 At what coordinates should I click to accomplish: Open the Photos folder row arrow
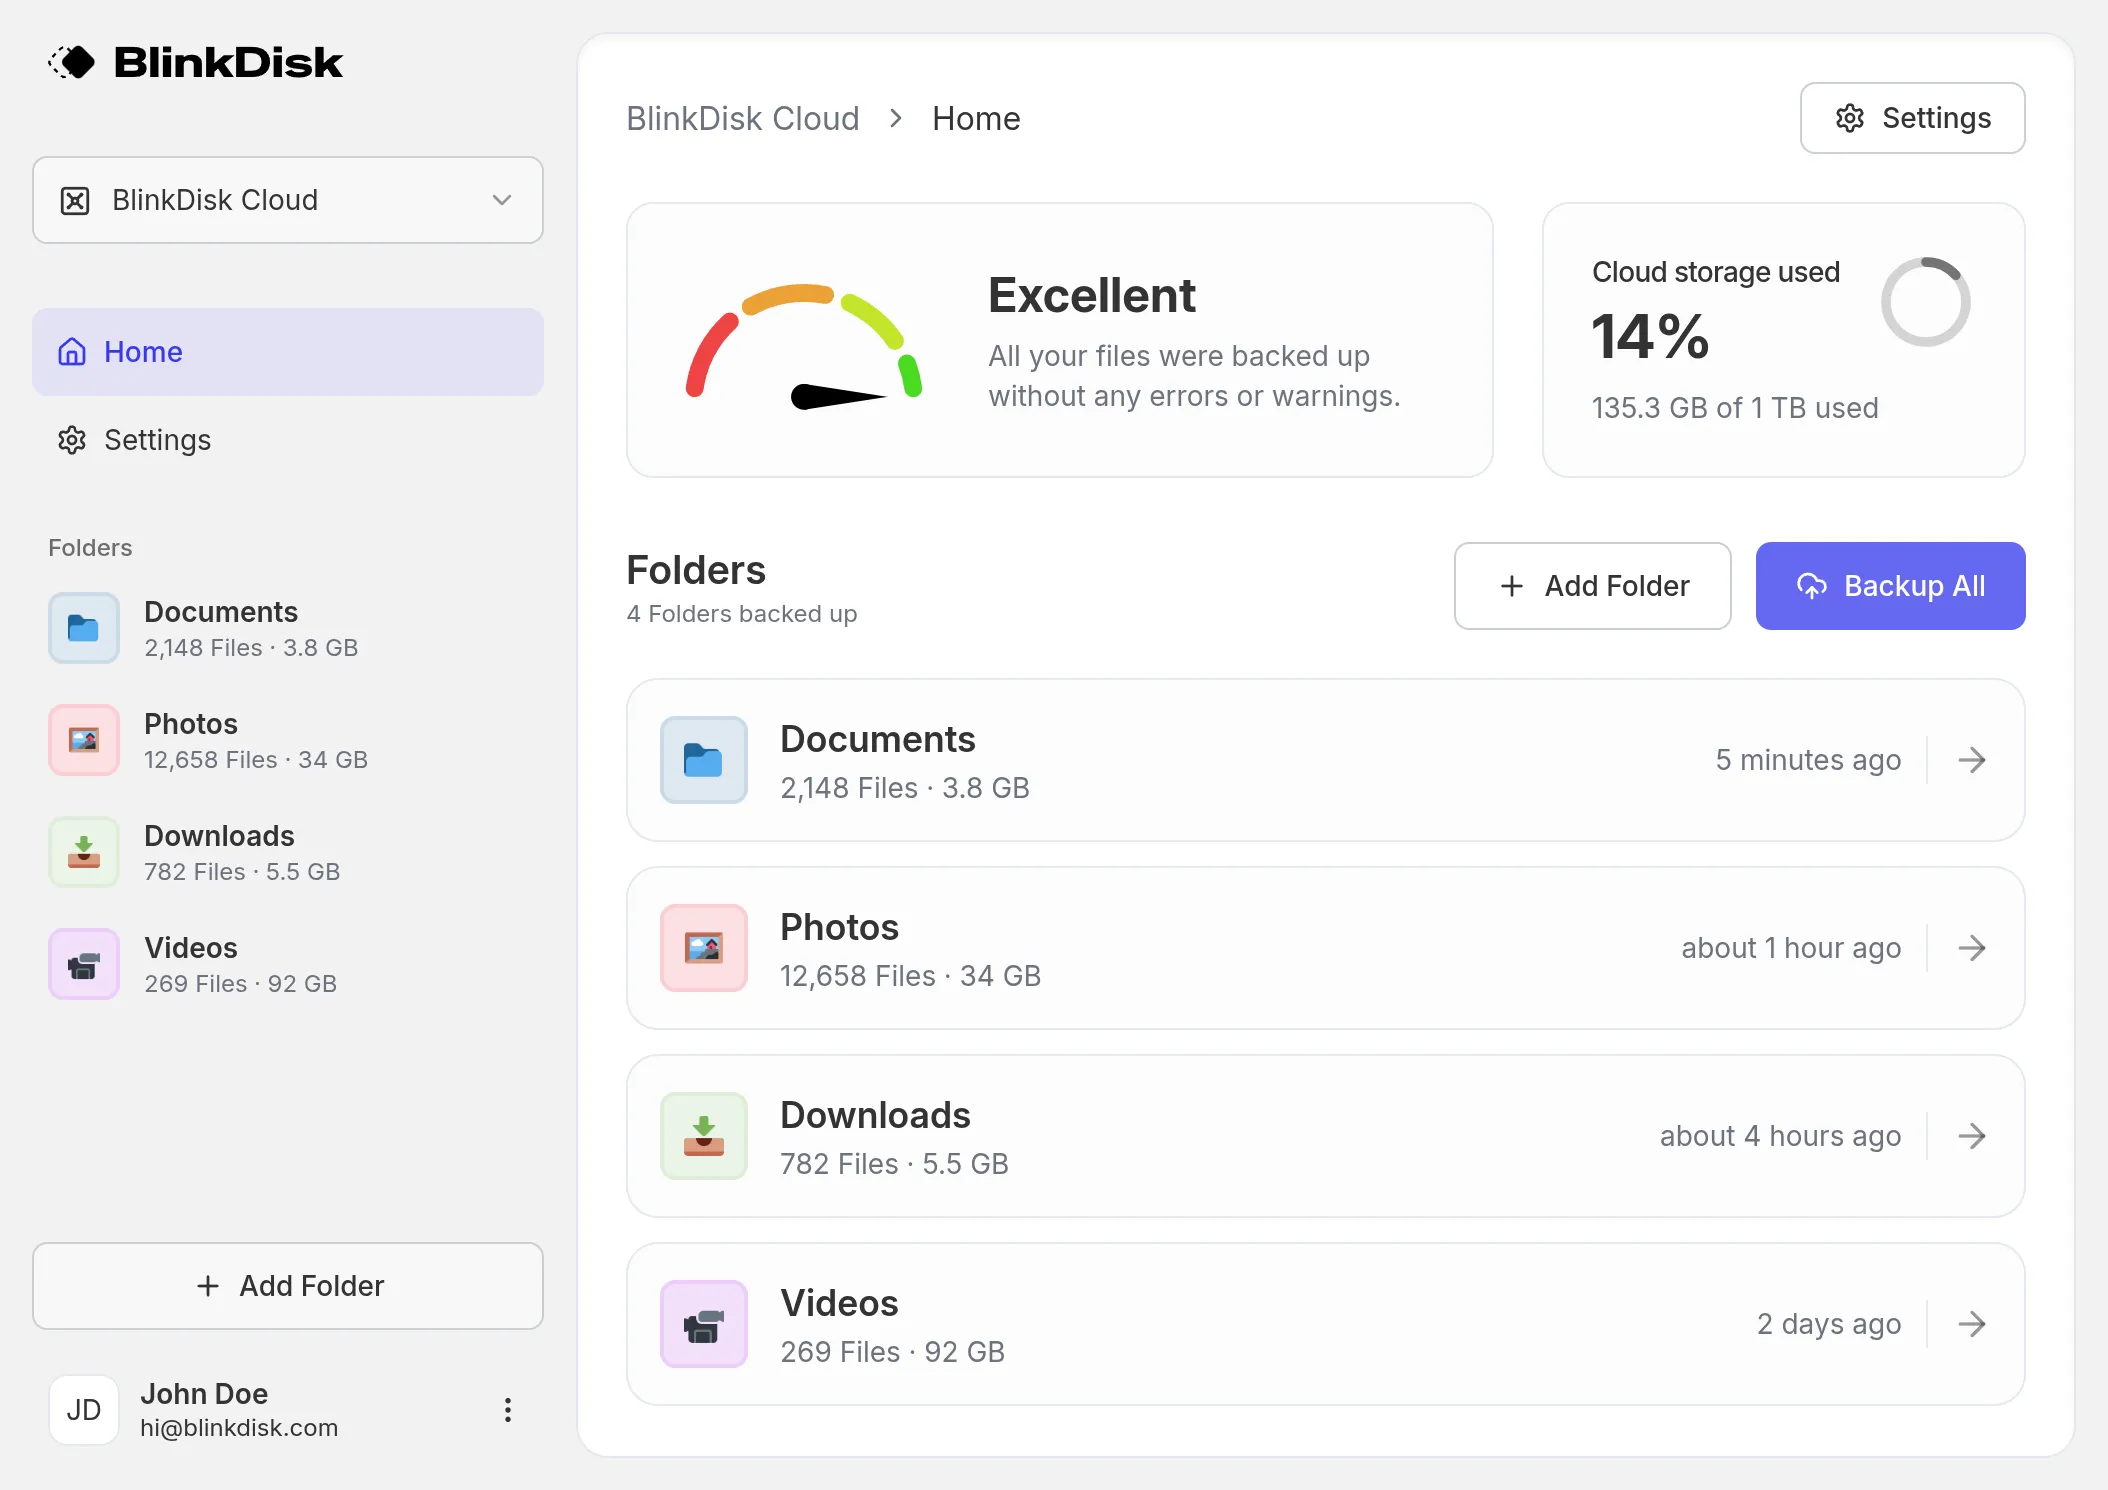tap(1972, 948)
